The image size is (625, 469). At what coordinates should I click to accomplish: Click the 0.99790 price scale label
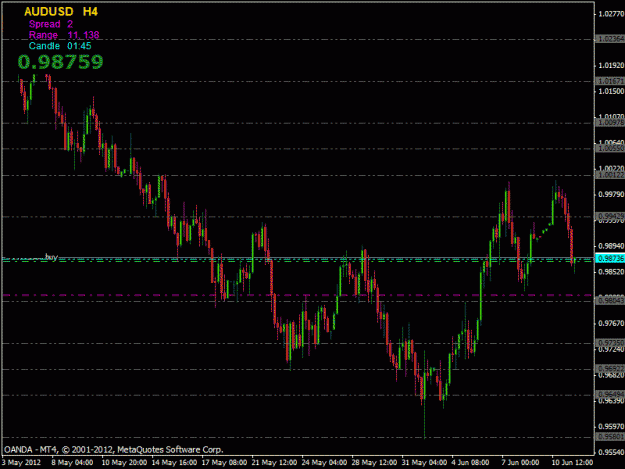pyautogui.click(x=611, y=194)
